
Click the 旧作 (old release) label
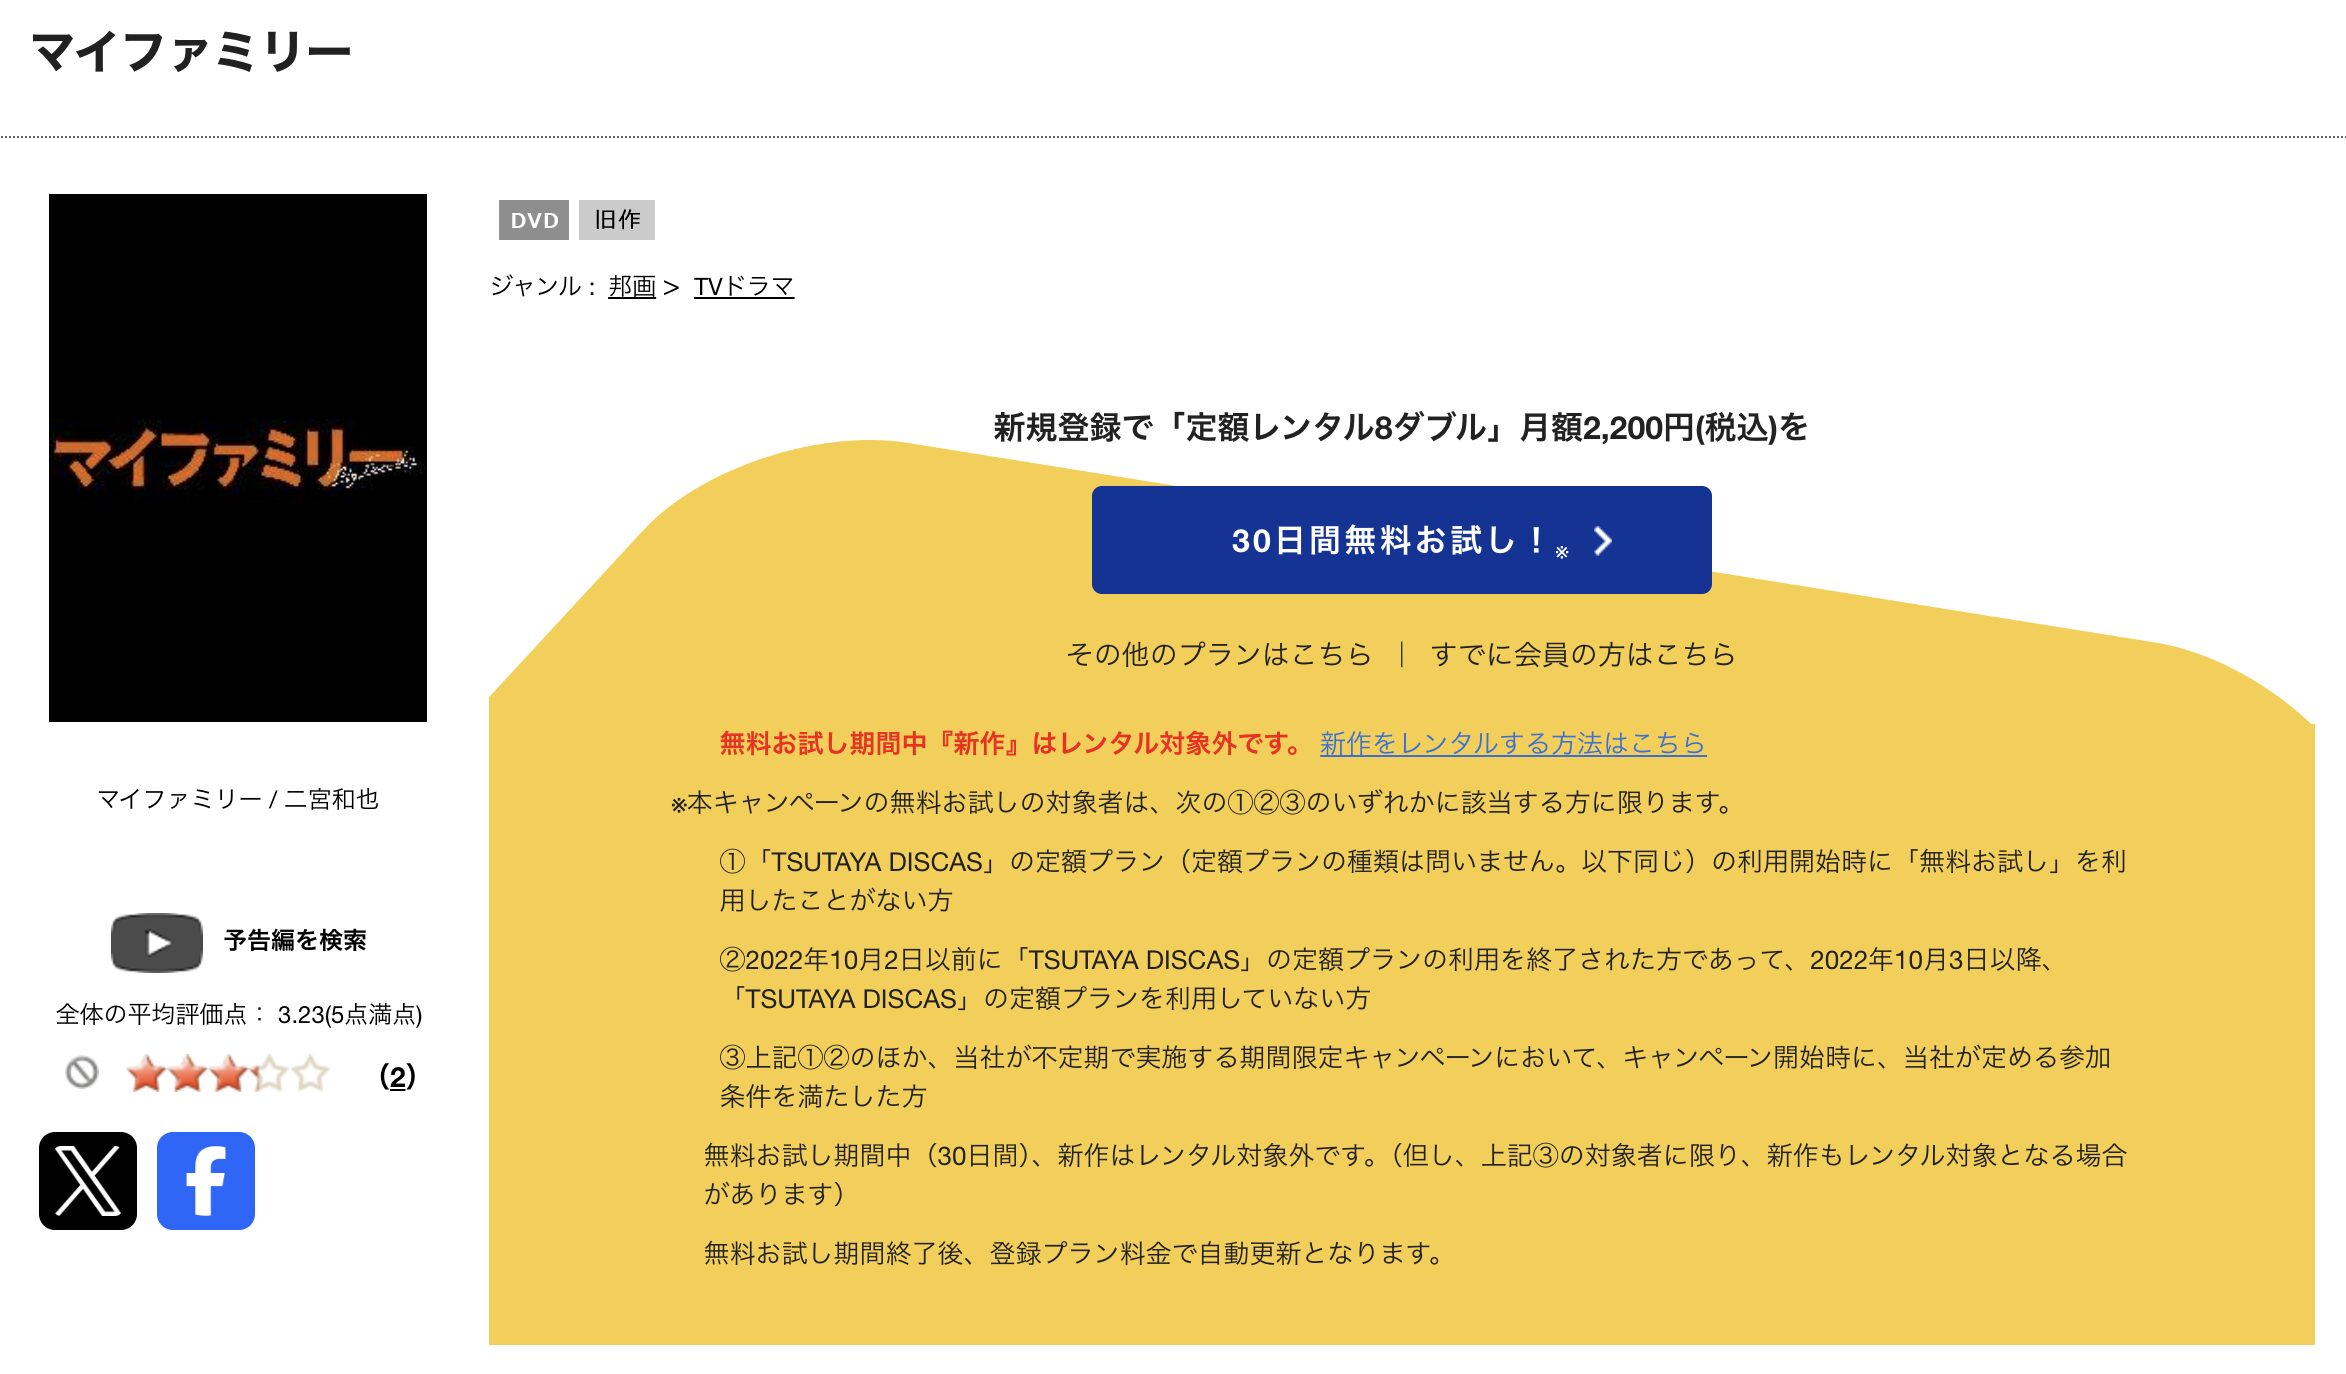[616, 220]
